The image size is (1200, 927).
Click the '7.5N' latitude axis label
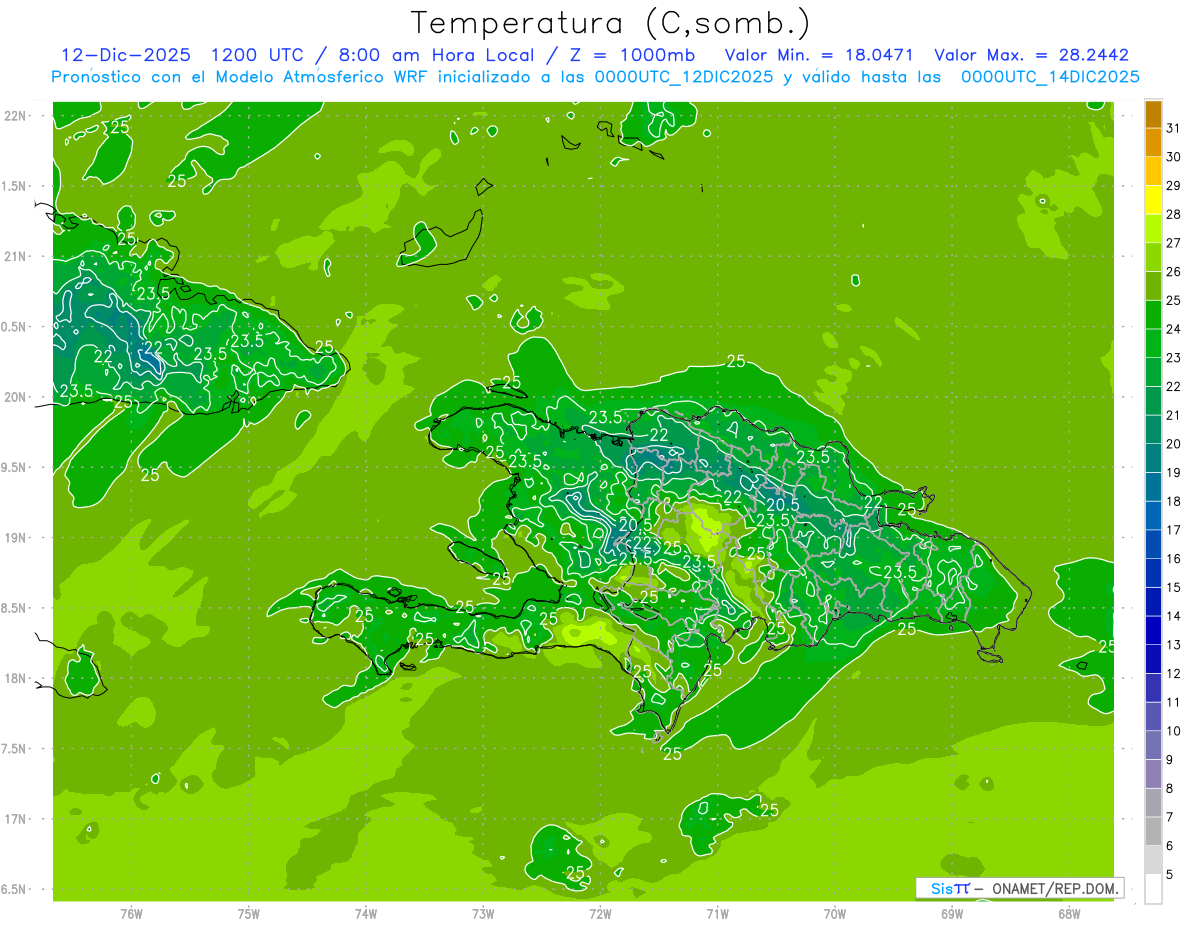[x=15, y=749]
